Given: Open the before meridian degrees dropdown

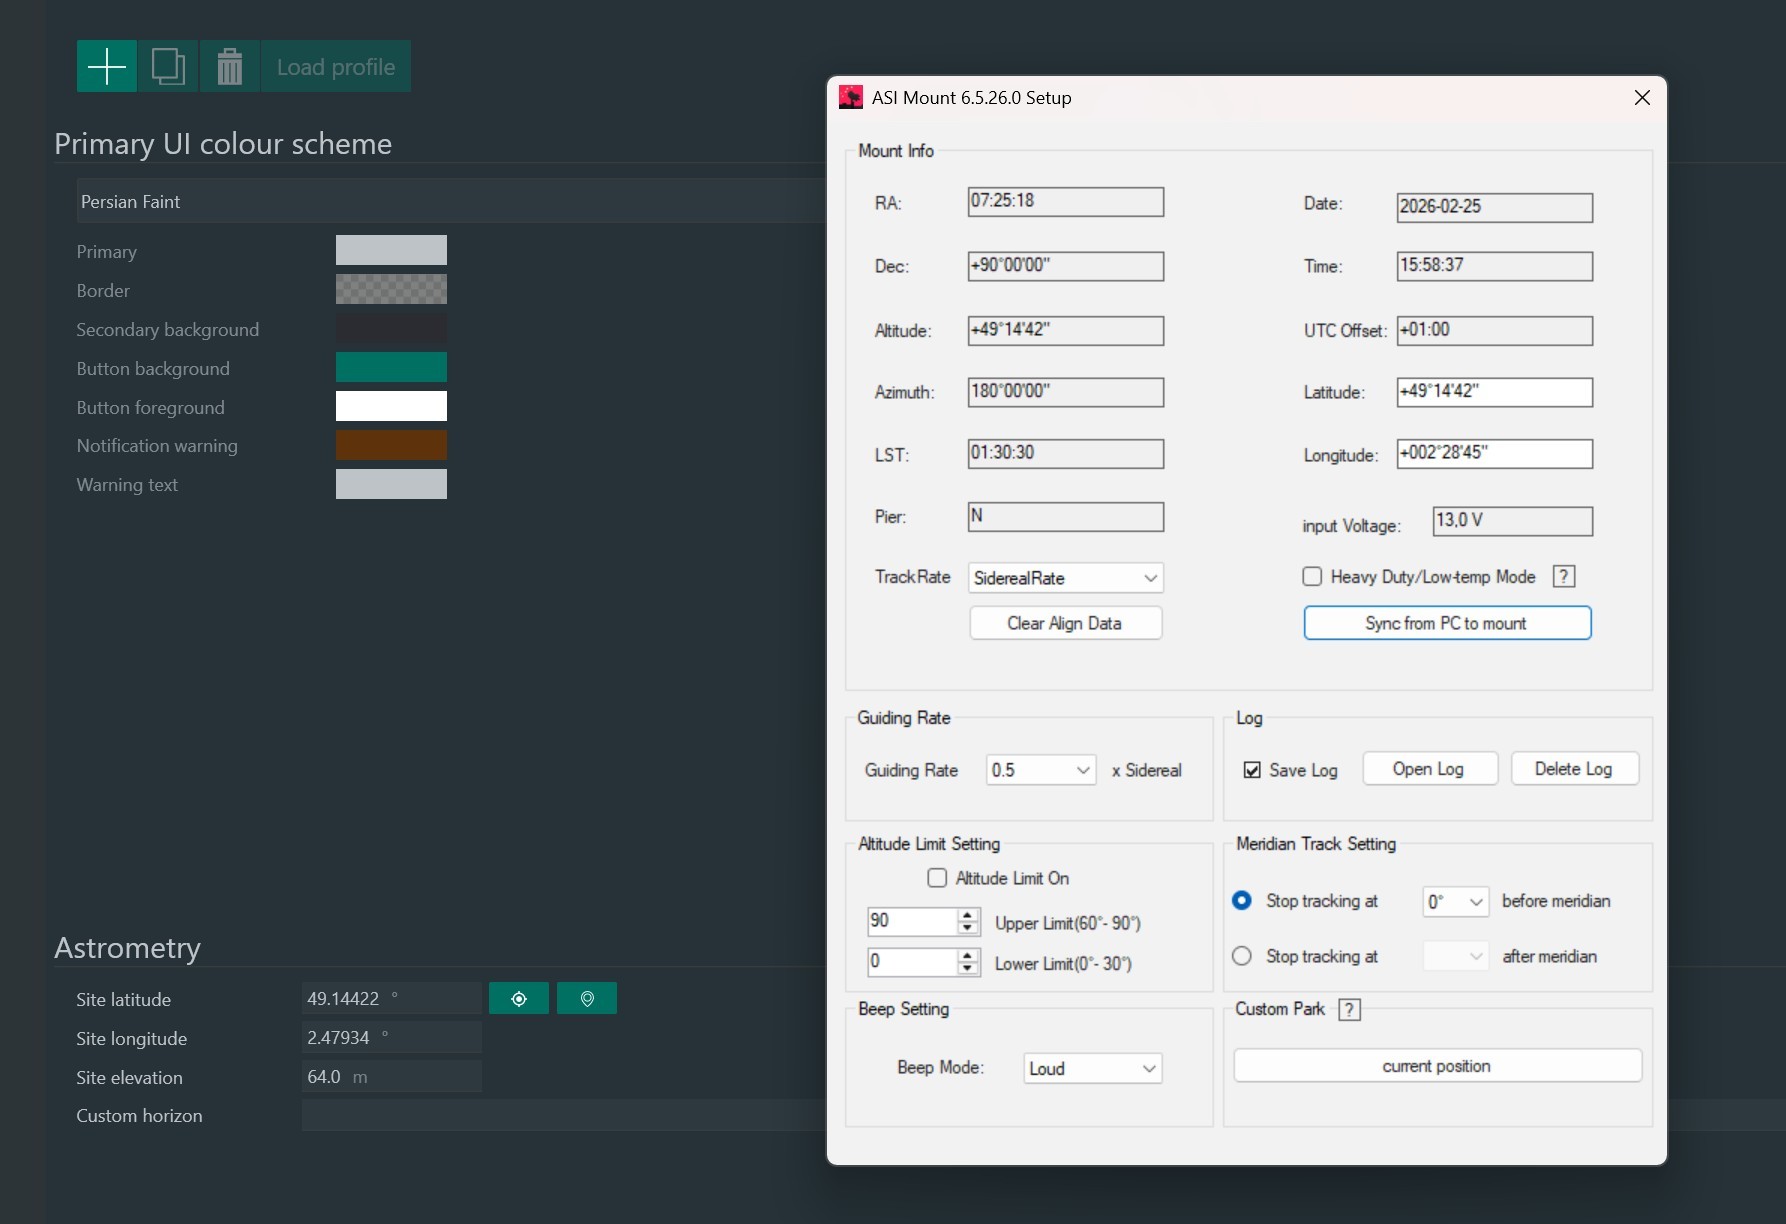Looking at the screenshot, I should 1456,902.
